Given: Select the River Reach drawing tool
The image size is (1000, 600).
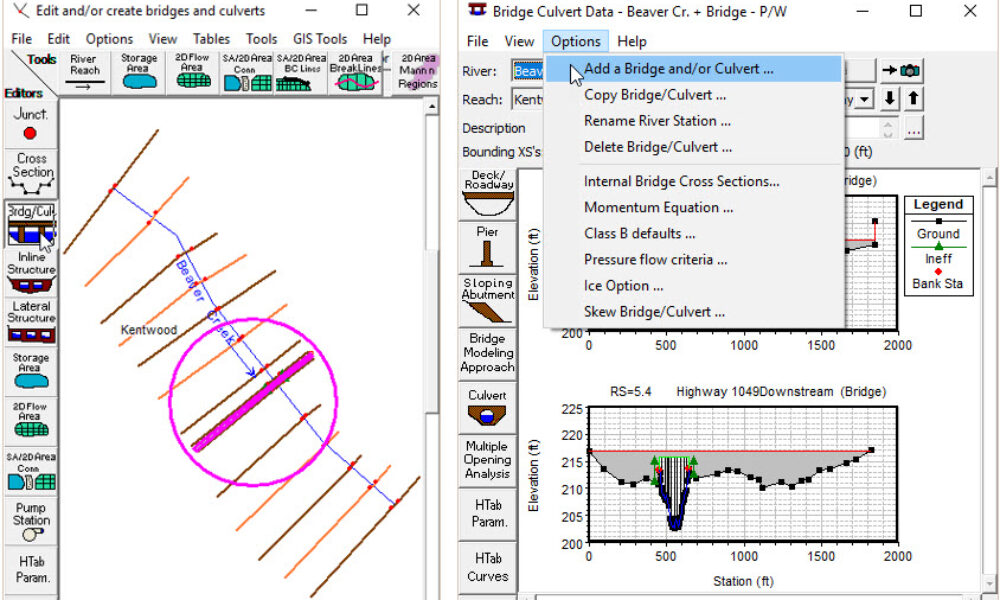Looking at the screenshot, I should coord(84,73).
